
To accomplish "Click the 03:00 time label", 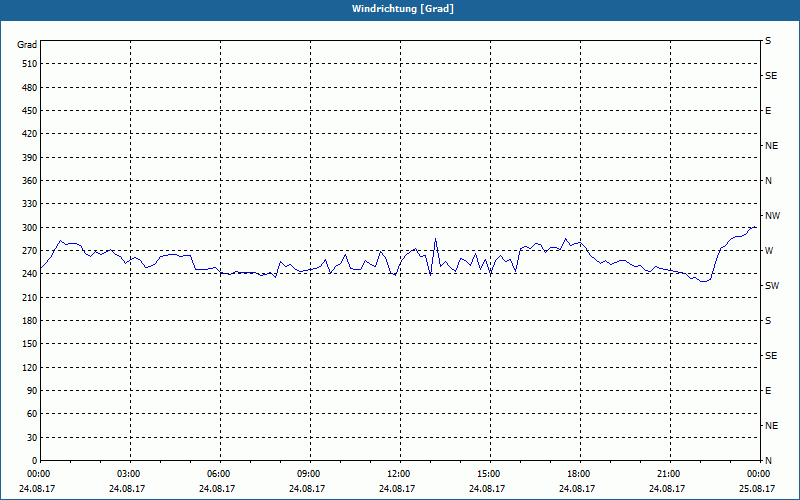I will [x=129, y=474].
